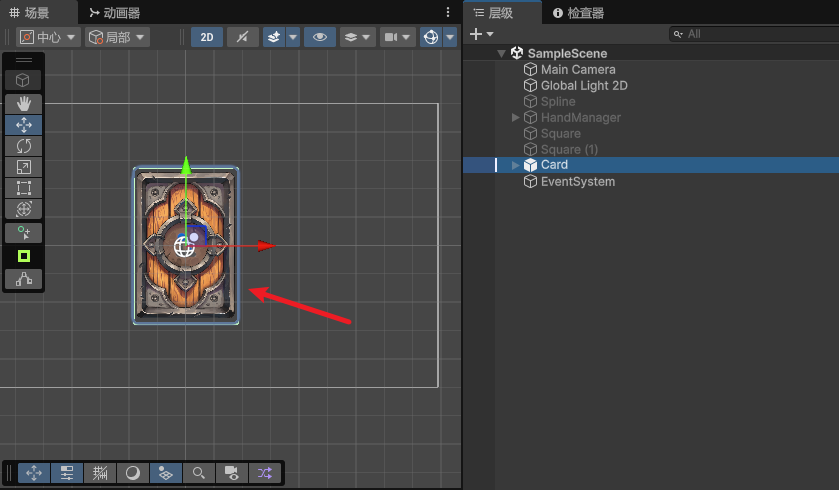Select the Square (1) object
The height and width of the screenshot is (490, 839).
click(x=569, y=149)
